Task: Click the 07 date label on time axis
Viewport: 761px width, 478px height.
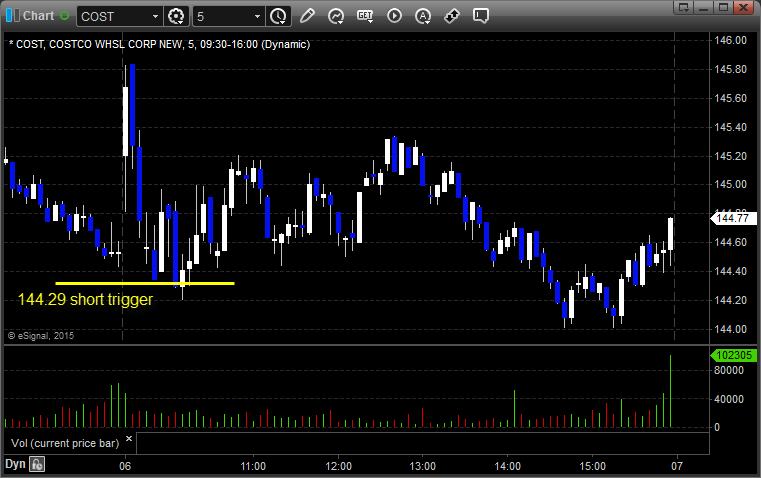Action: pyautogui.click(x=677, y=466)
